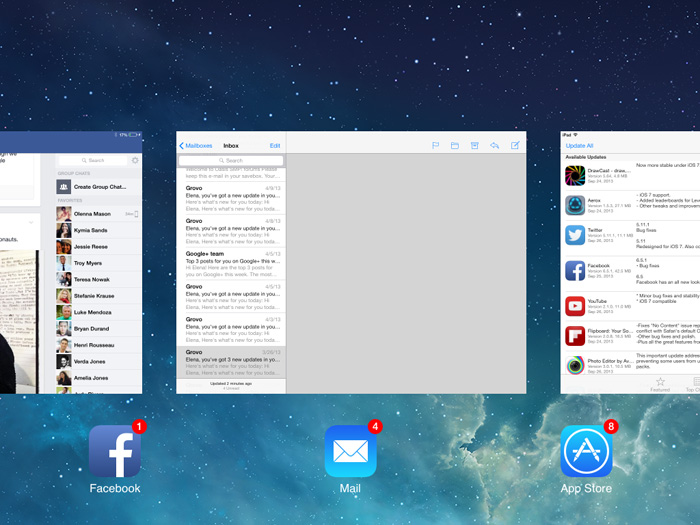Select Olenna Mason in Facebook favorites
This screenshot has width=700, height=525.
[98, 214]
